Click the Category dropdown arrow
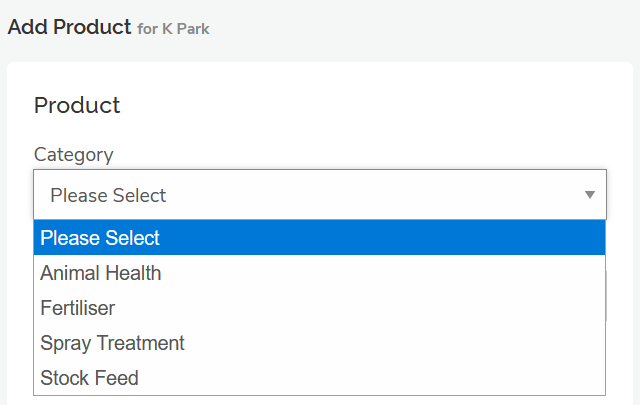640x405 pixels. [590, 195]
